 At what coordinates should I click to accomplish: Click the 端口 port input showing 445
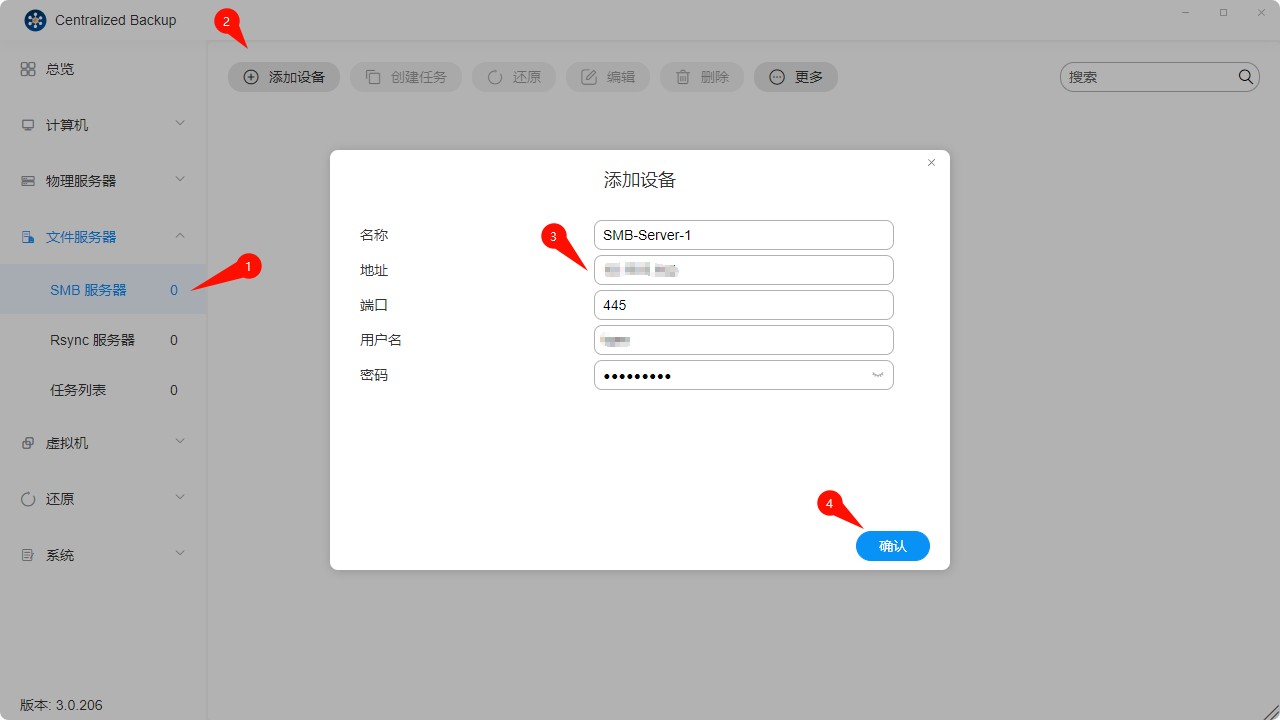pyautogui.click(x=743, y=305)
